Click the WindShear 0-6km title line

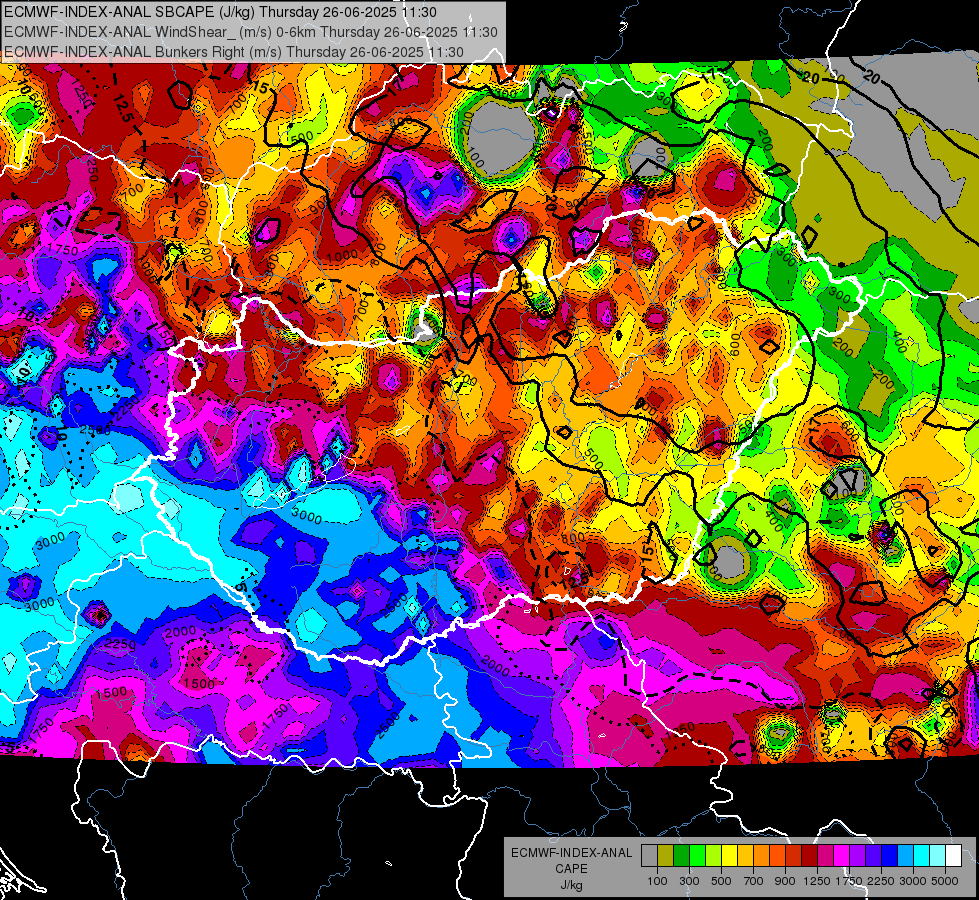point(250,32)
